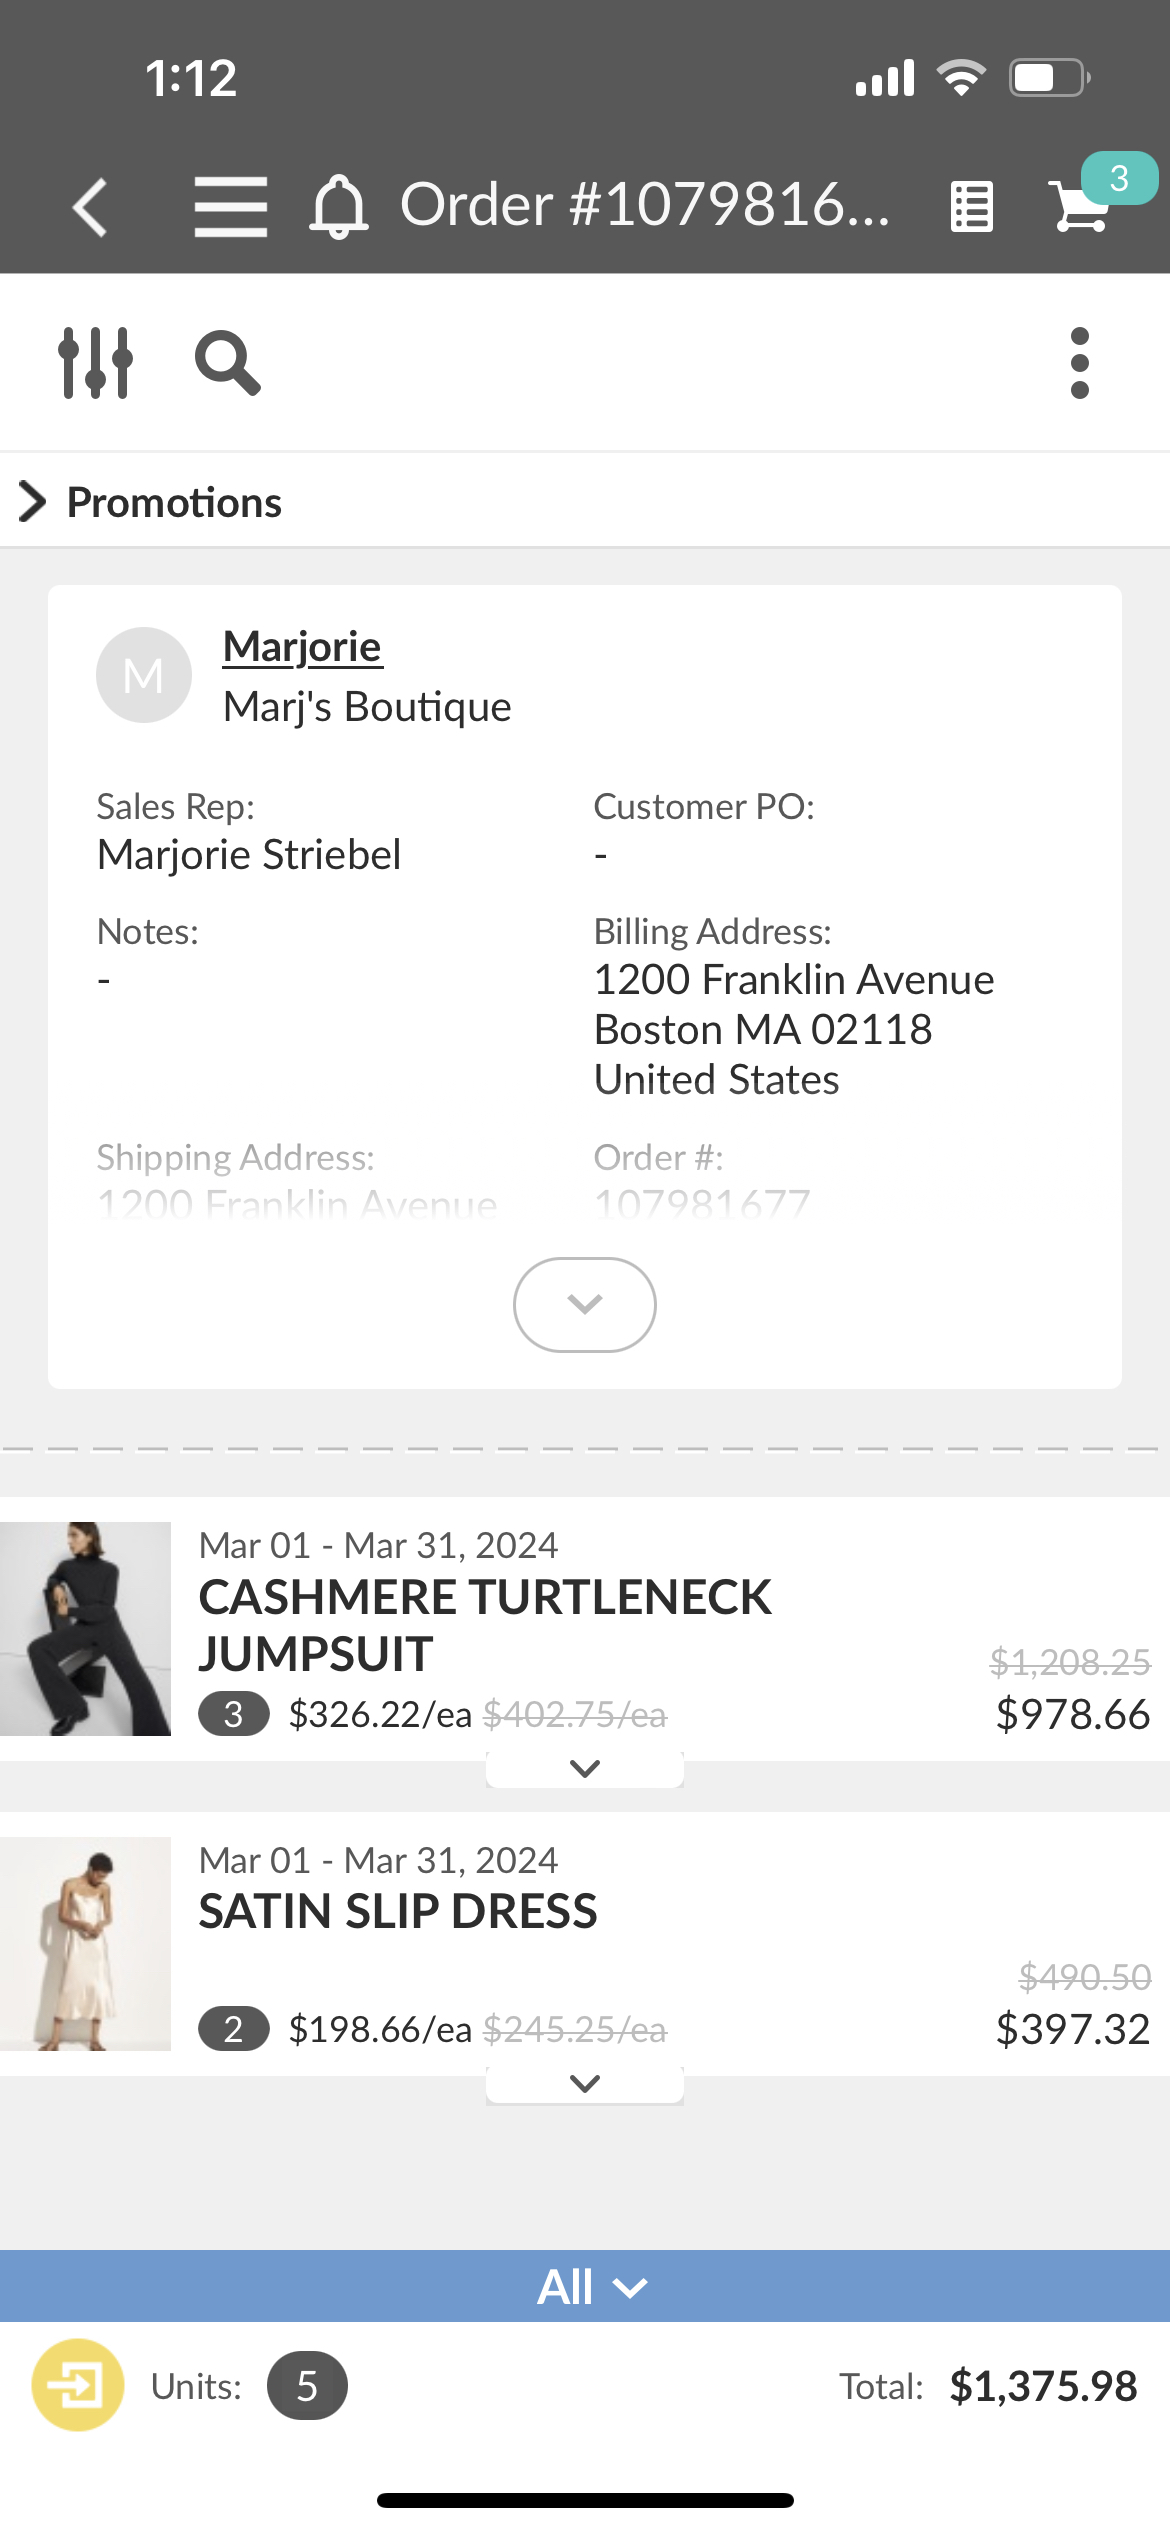Tap the Cashmere Turtleneck Jumpsuit thumbnail
Viewport: 1170px width, 2532px height.
pos(85,1628)
